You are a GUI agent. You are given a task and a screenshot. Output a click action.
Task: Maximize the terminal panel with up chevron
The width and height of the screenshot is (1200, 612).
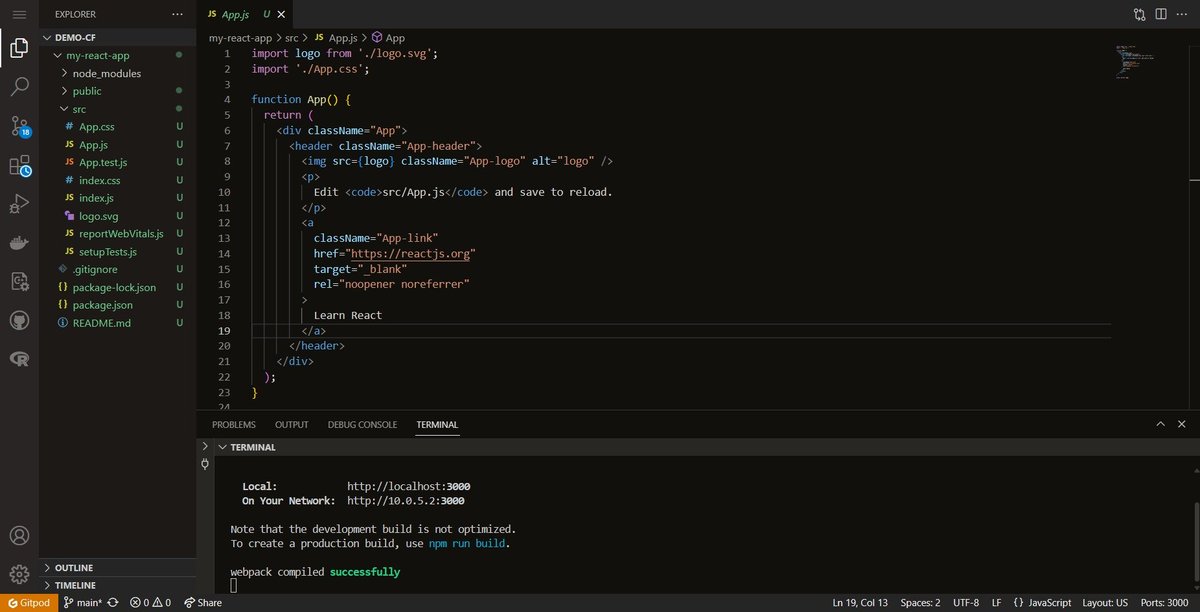(1161, 424)
